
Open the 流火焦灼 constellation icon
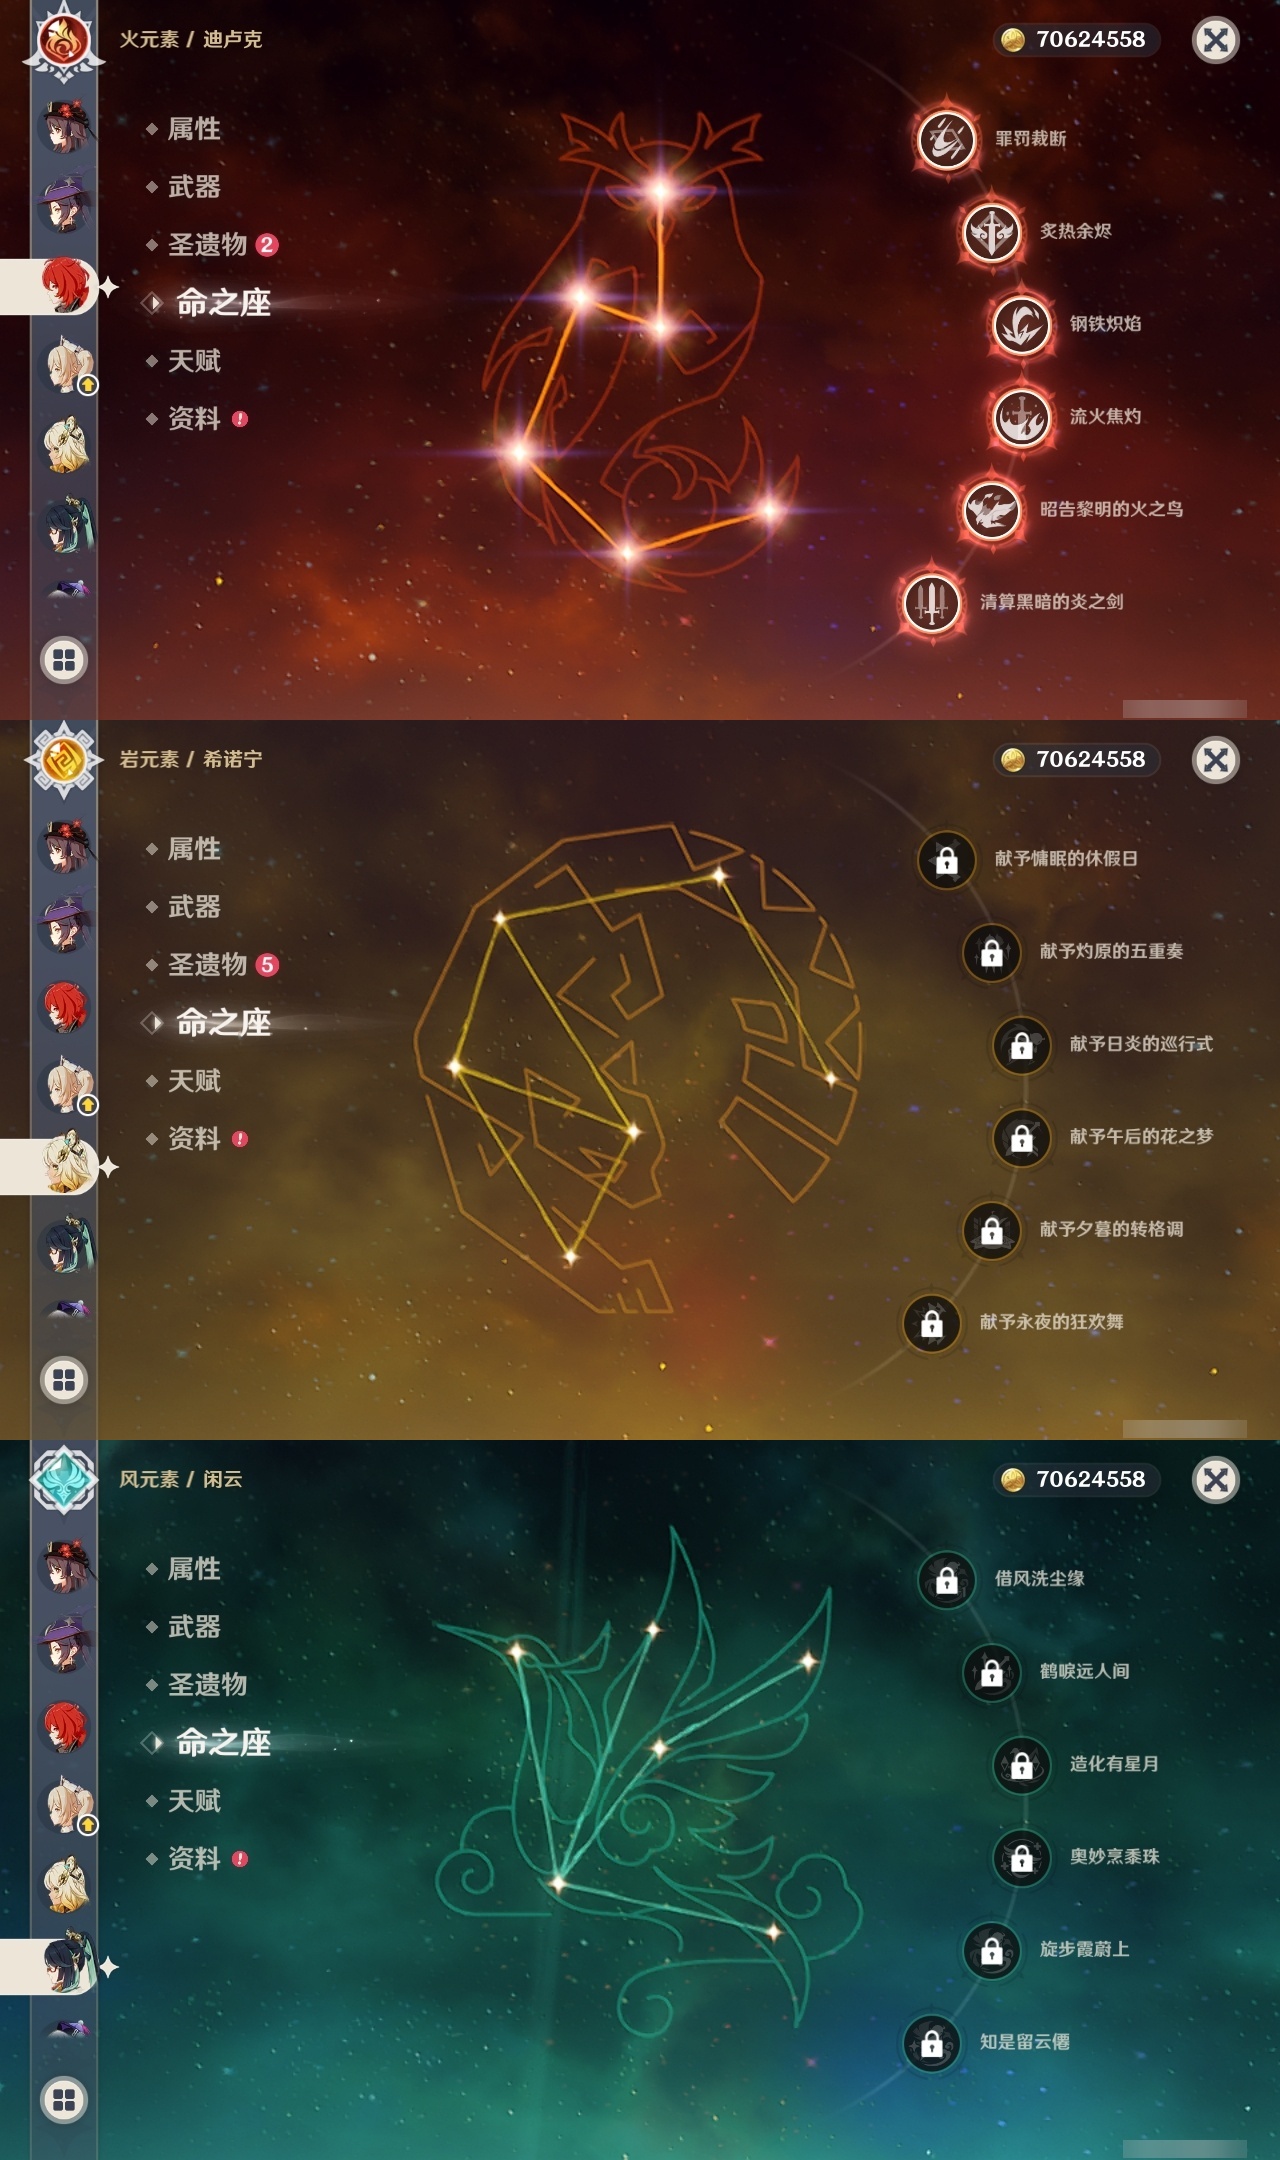[1021, 417]
